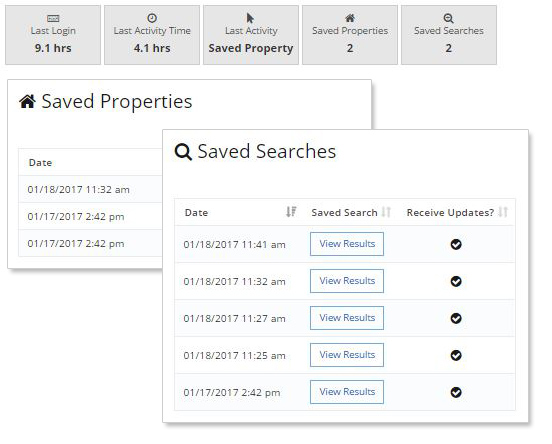Toggle updates checkmark for 11:25 am search
This screenshot has height=444, width=552.
[456, 355]
